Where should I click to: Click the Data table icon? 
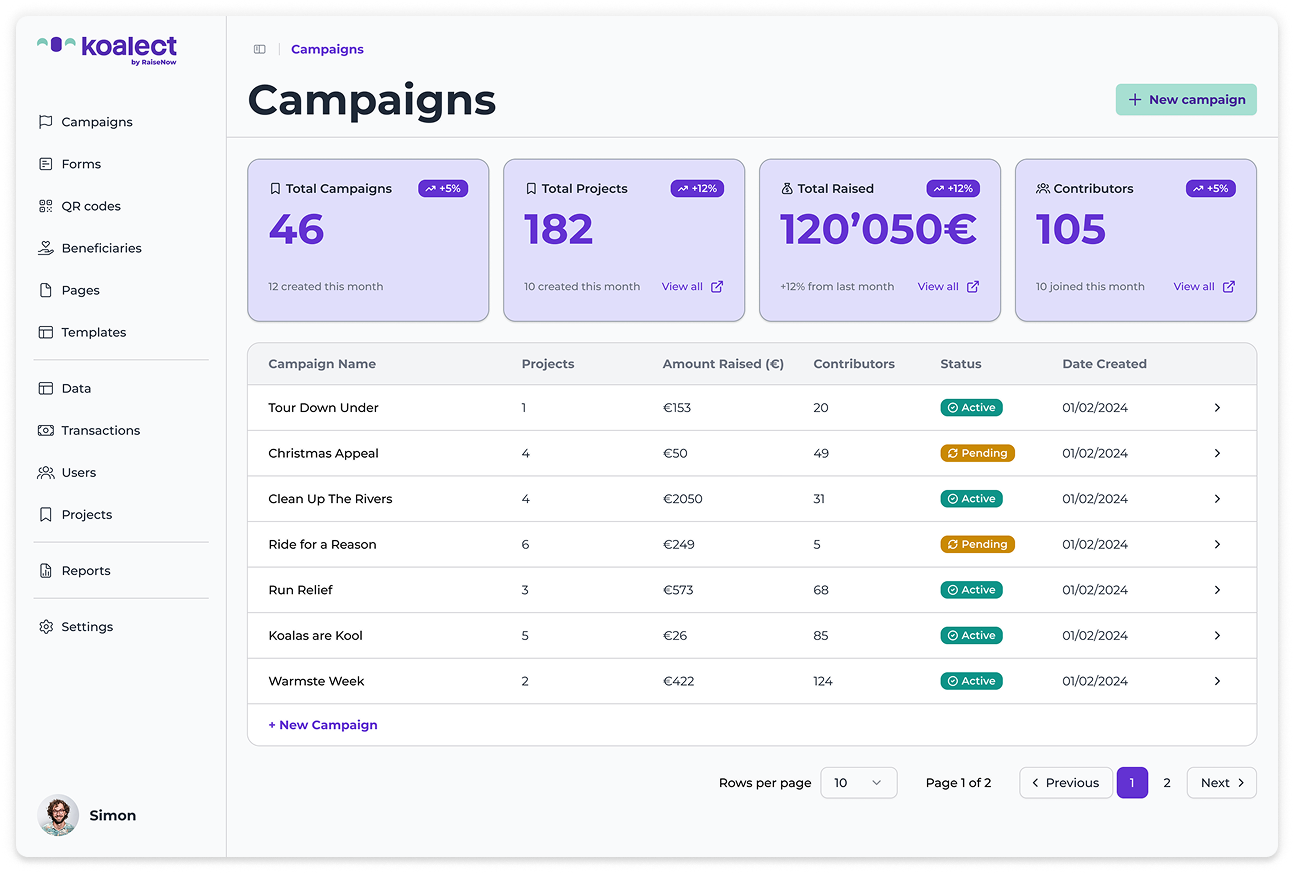coord(45,388)
